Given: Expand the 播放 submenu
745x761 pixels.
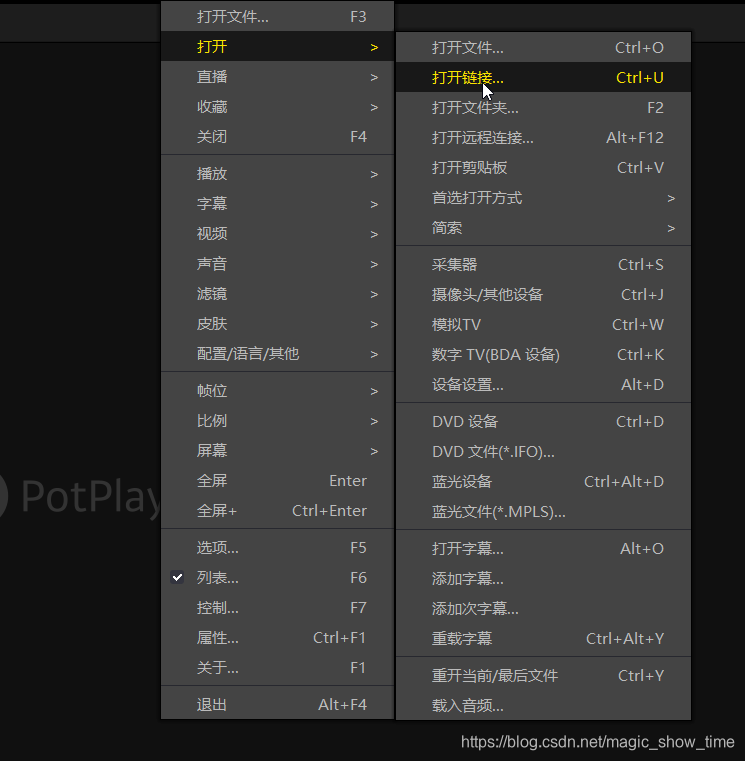Looking at the screenshot, I should pos(277,174).
